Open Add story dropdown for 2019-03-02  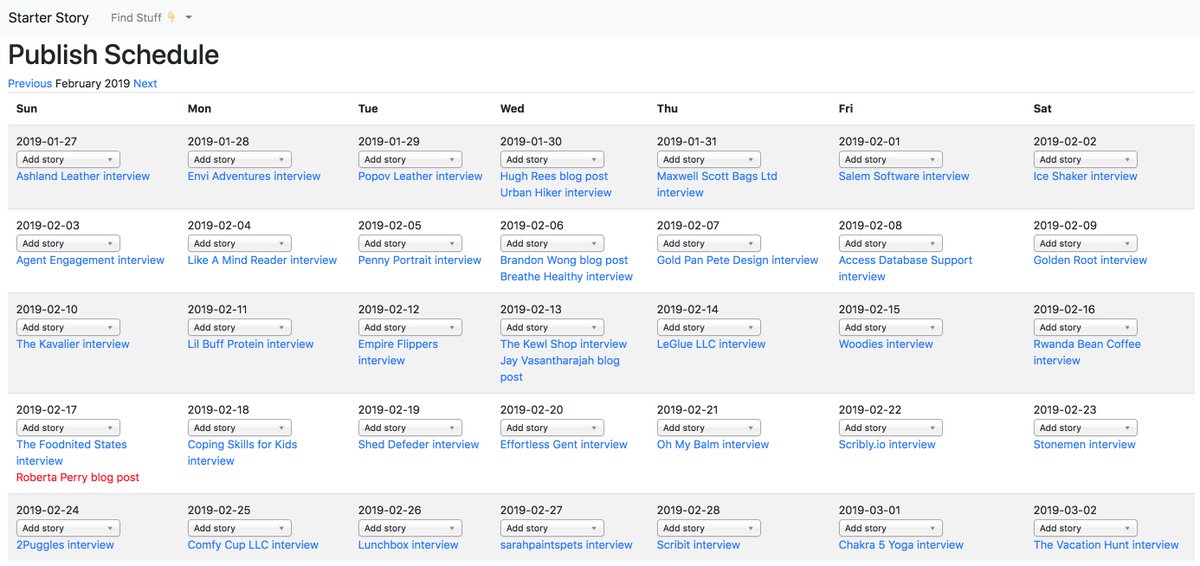point(1085,528)
